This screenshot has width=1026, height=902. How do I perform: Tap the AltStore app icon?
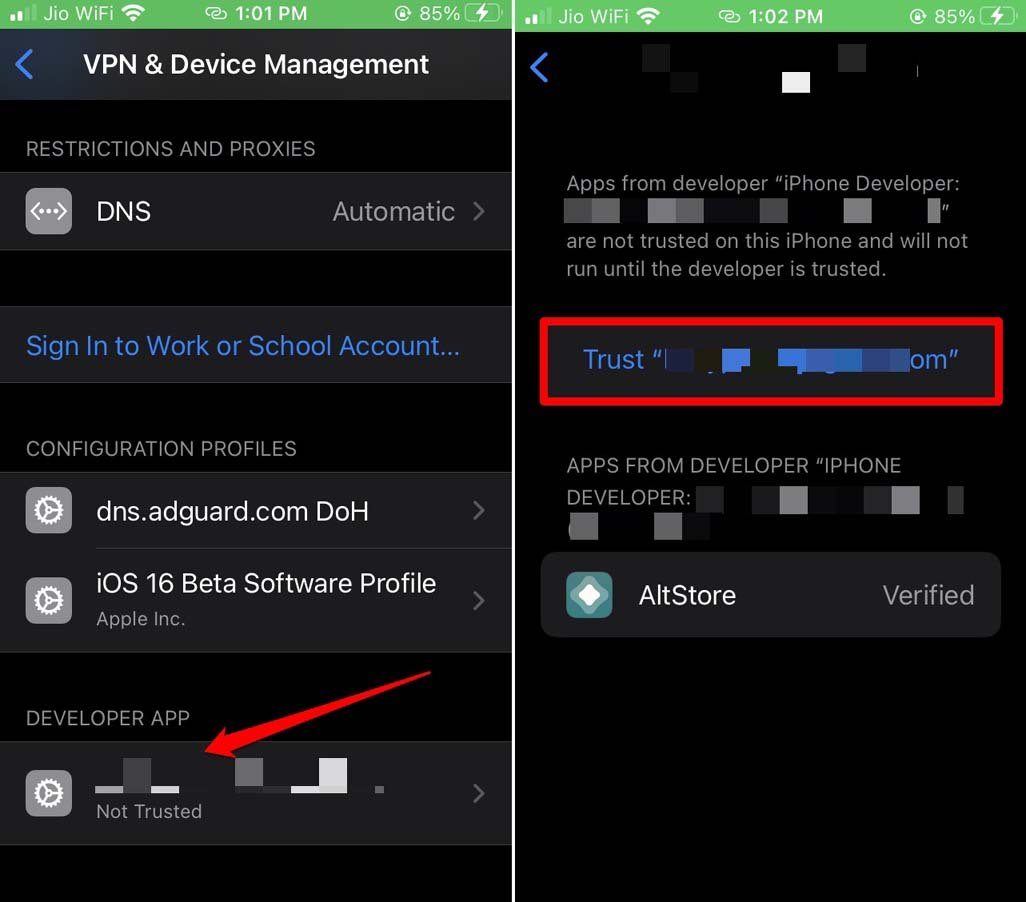click(x=589, y=594)
